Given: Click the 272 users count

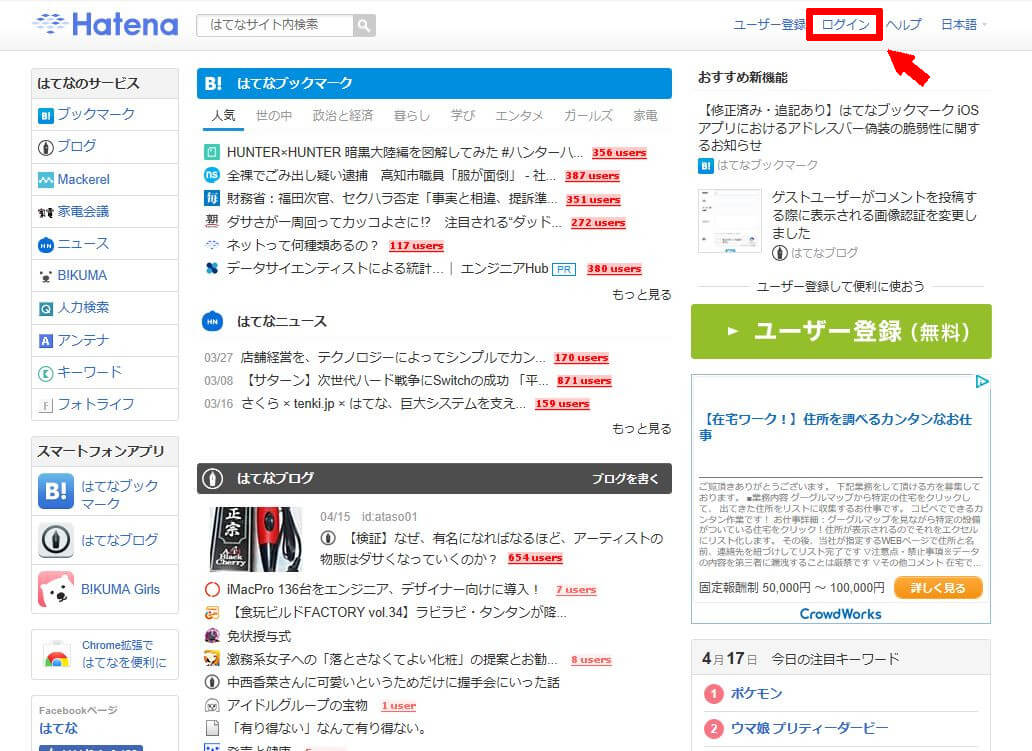Looking at the screenshot, I should point(598,222).
